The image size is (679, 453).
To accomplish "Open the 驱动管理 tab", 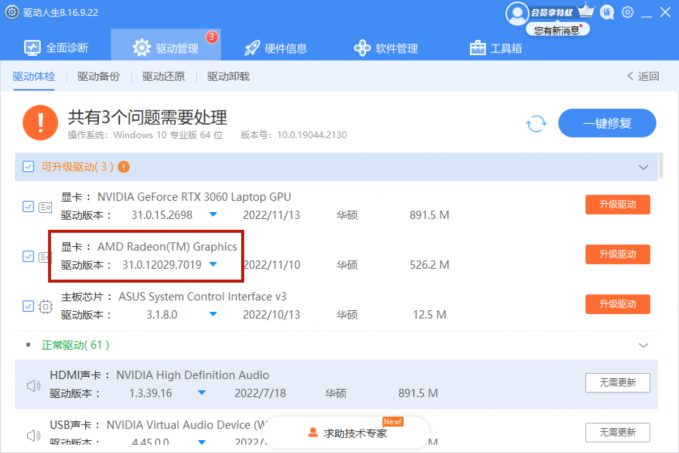I will pyautogui.click(x=166, y=45).
